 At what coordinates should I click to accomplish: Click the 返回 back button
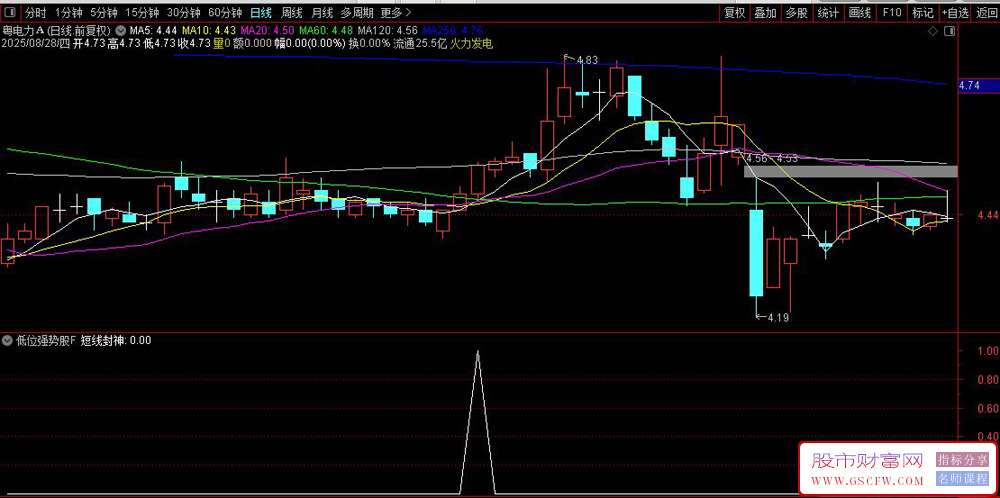coord(986,12)
